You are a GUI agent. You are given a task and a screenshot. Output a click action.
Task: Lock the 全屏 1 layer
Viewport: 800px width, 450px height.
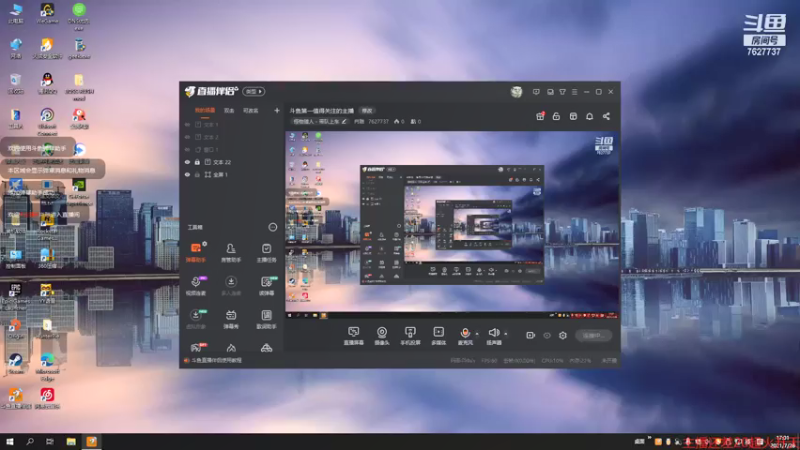pos(197,174)
